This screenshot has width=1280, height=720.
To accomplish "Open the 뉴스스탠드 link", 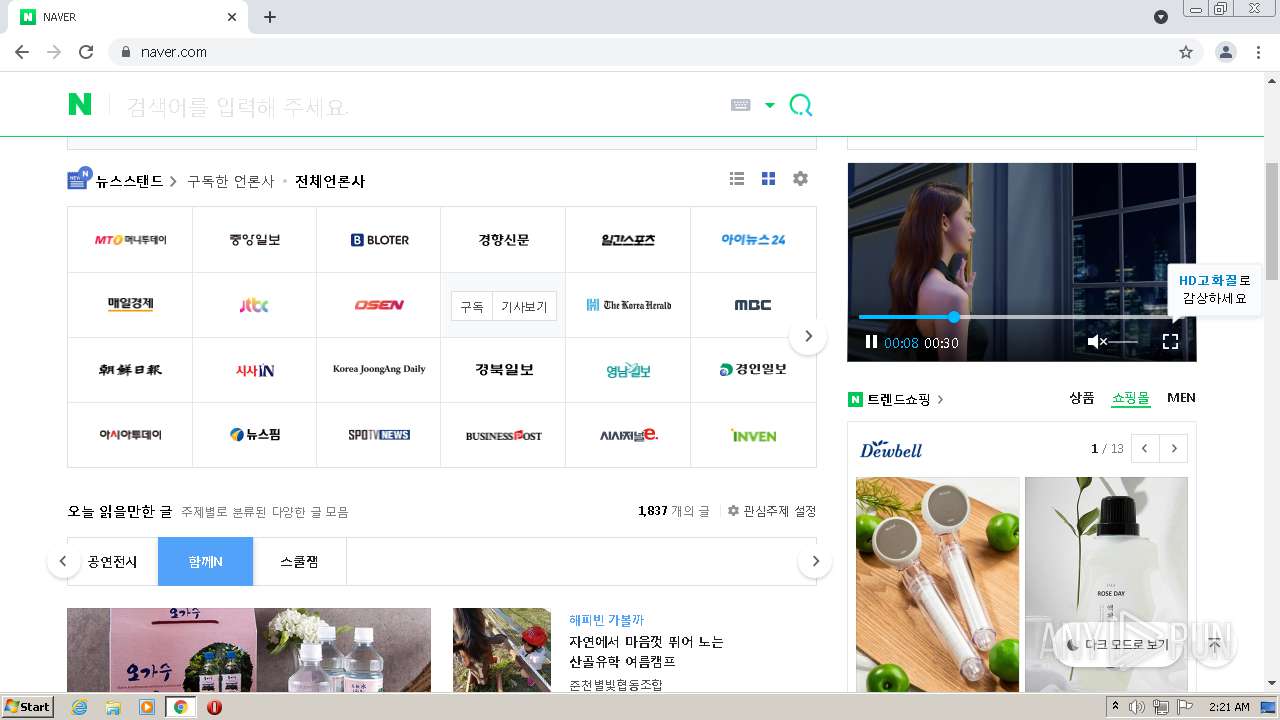I will point(129,181).
